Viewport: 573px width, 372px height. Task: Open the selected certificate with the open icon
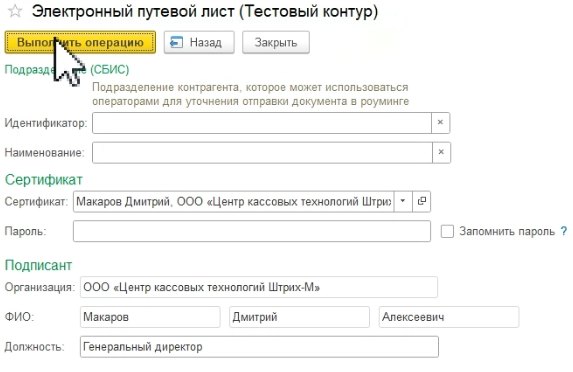pyautogui.click(x=421, y=201)
